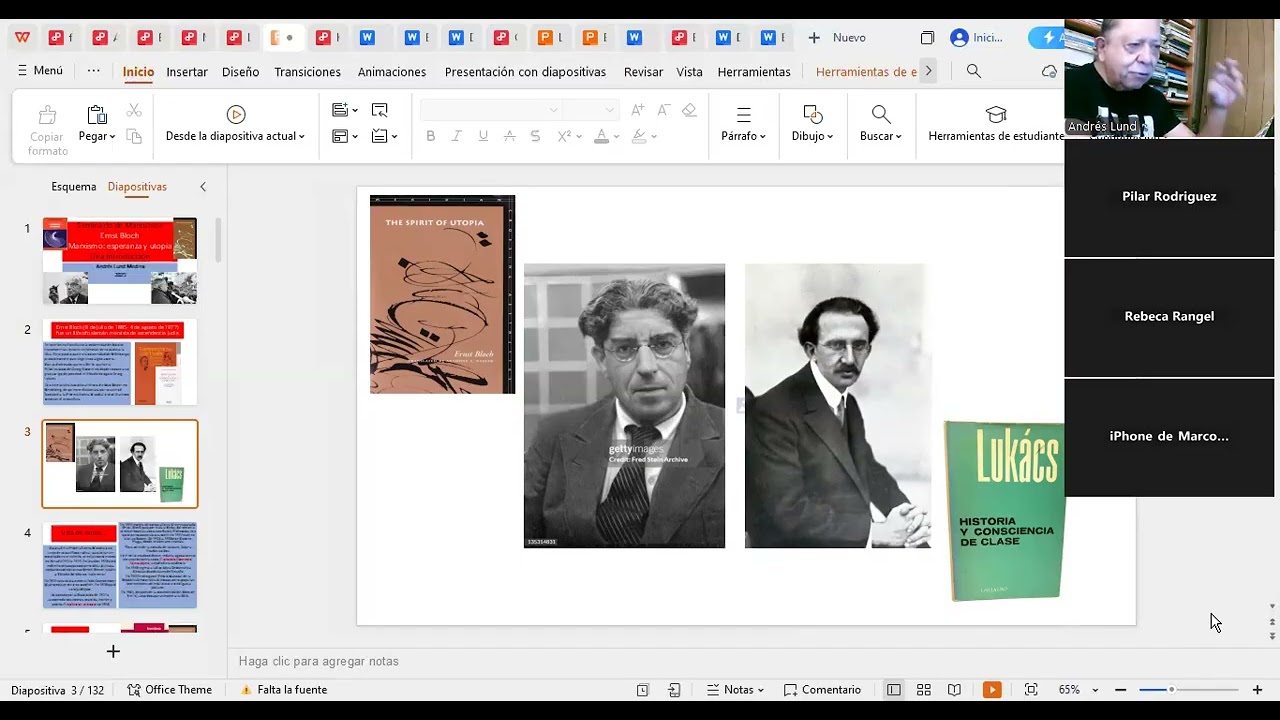Expand Desde la diapositiva actual dropdown
This screenshot has width=1280, height=720.
click(x=301, y=137)
